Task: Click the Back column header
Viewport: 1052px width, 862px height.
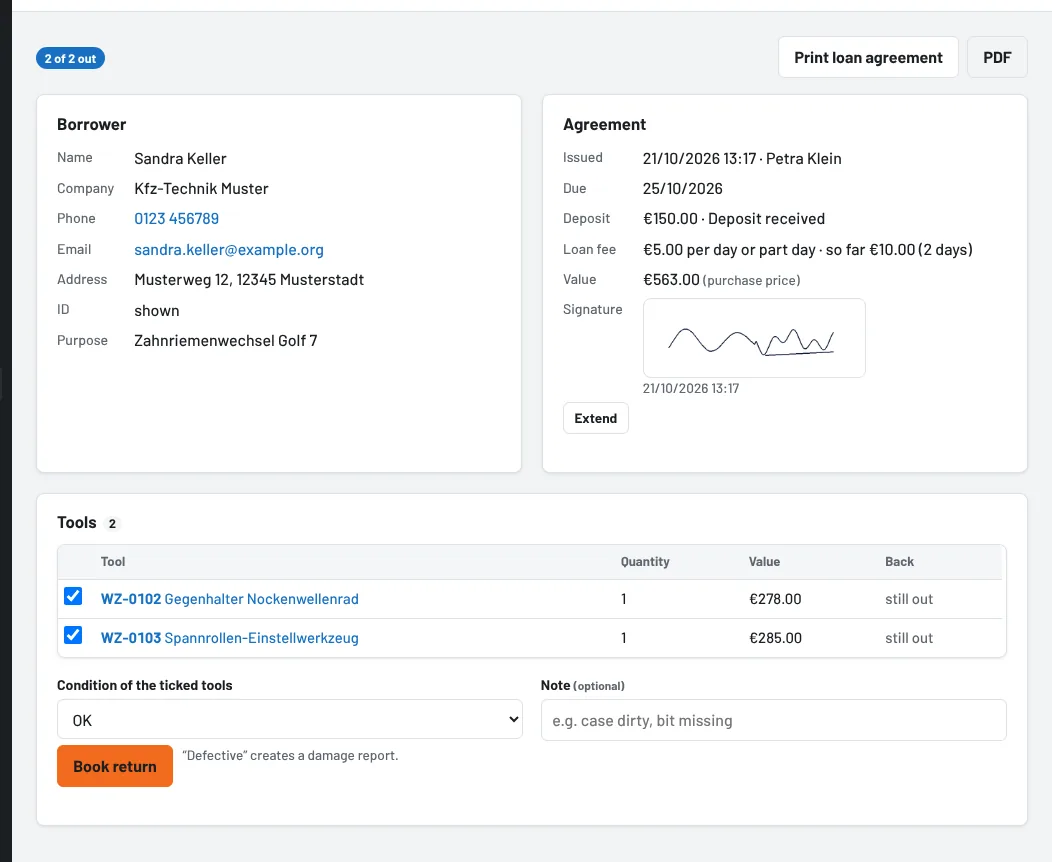Action: pyautogui.click(x=899, y=561)
